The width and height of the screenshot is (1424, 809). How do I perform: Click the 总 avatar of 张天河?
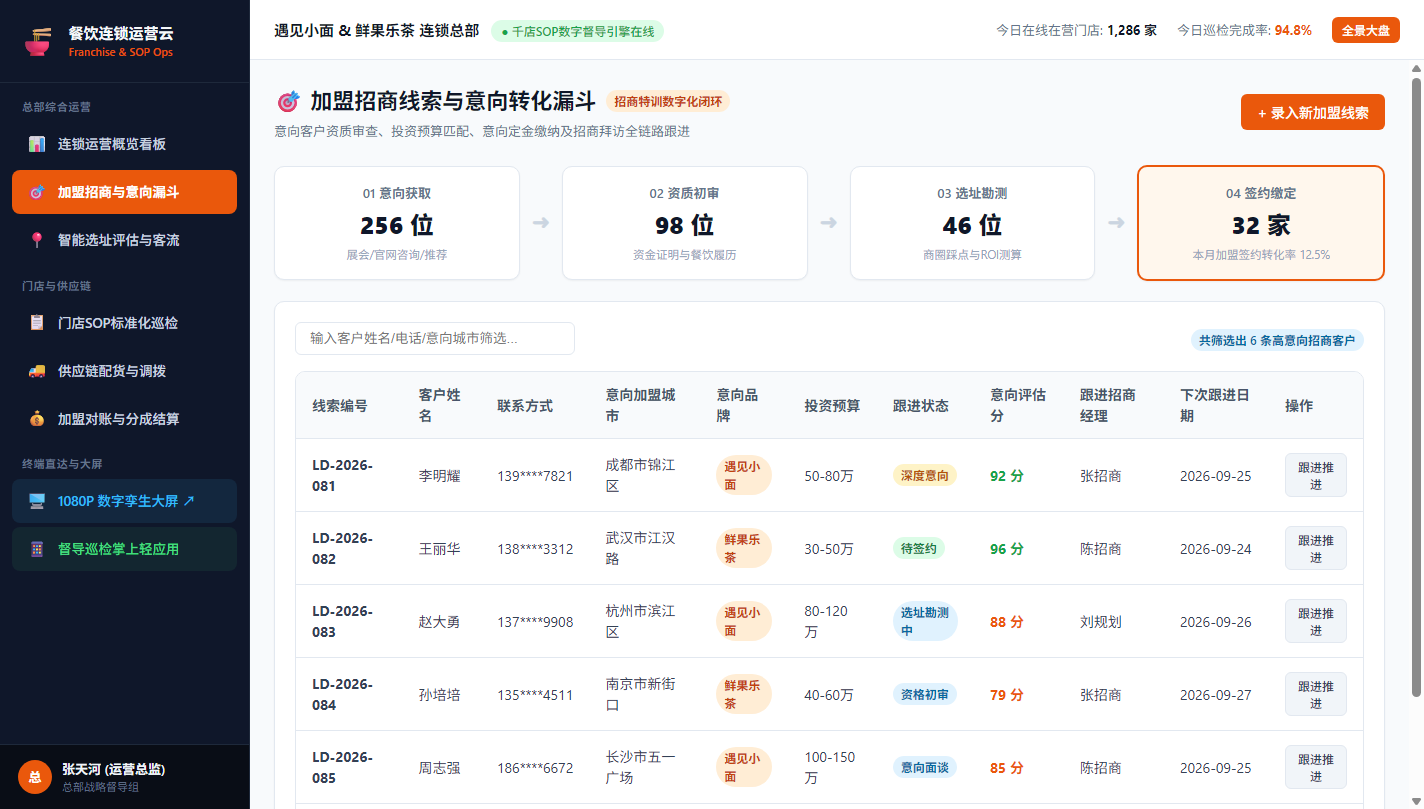[34, 777]
